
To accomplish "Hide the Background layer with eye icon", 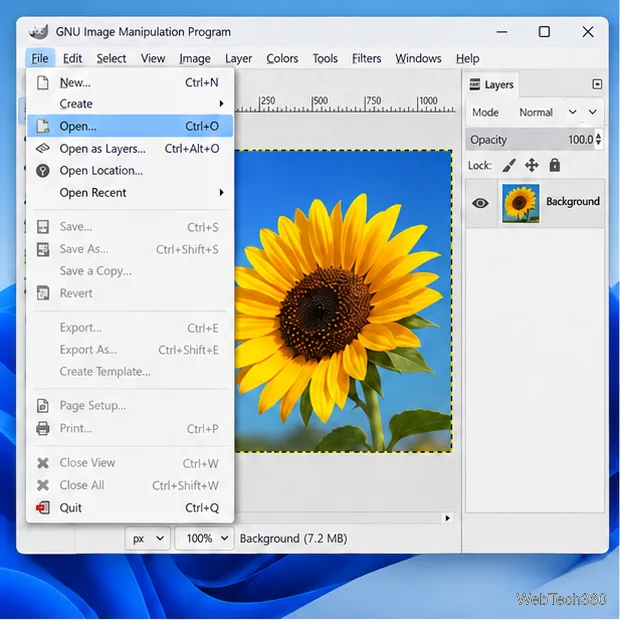I will (x=480, y=203).
